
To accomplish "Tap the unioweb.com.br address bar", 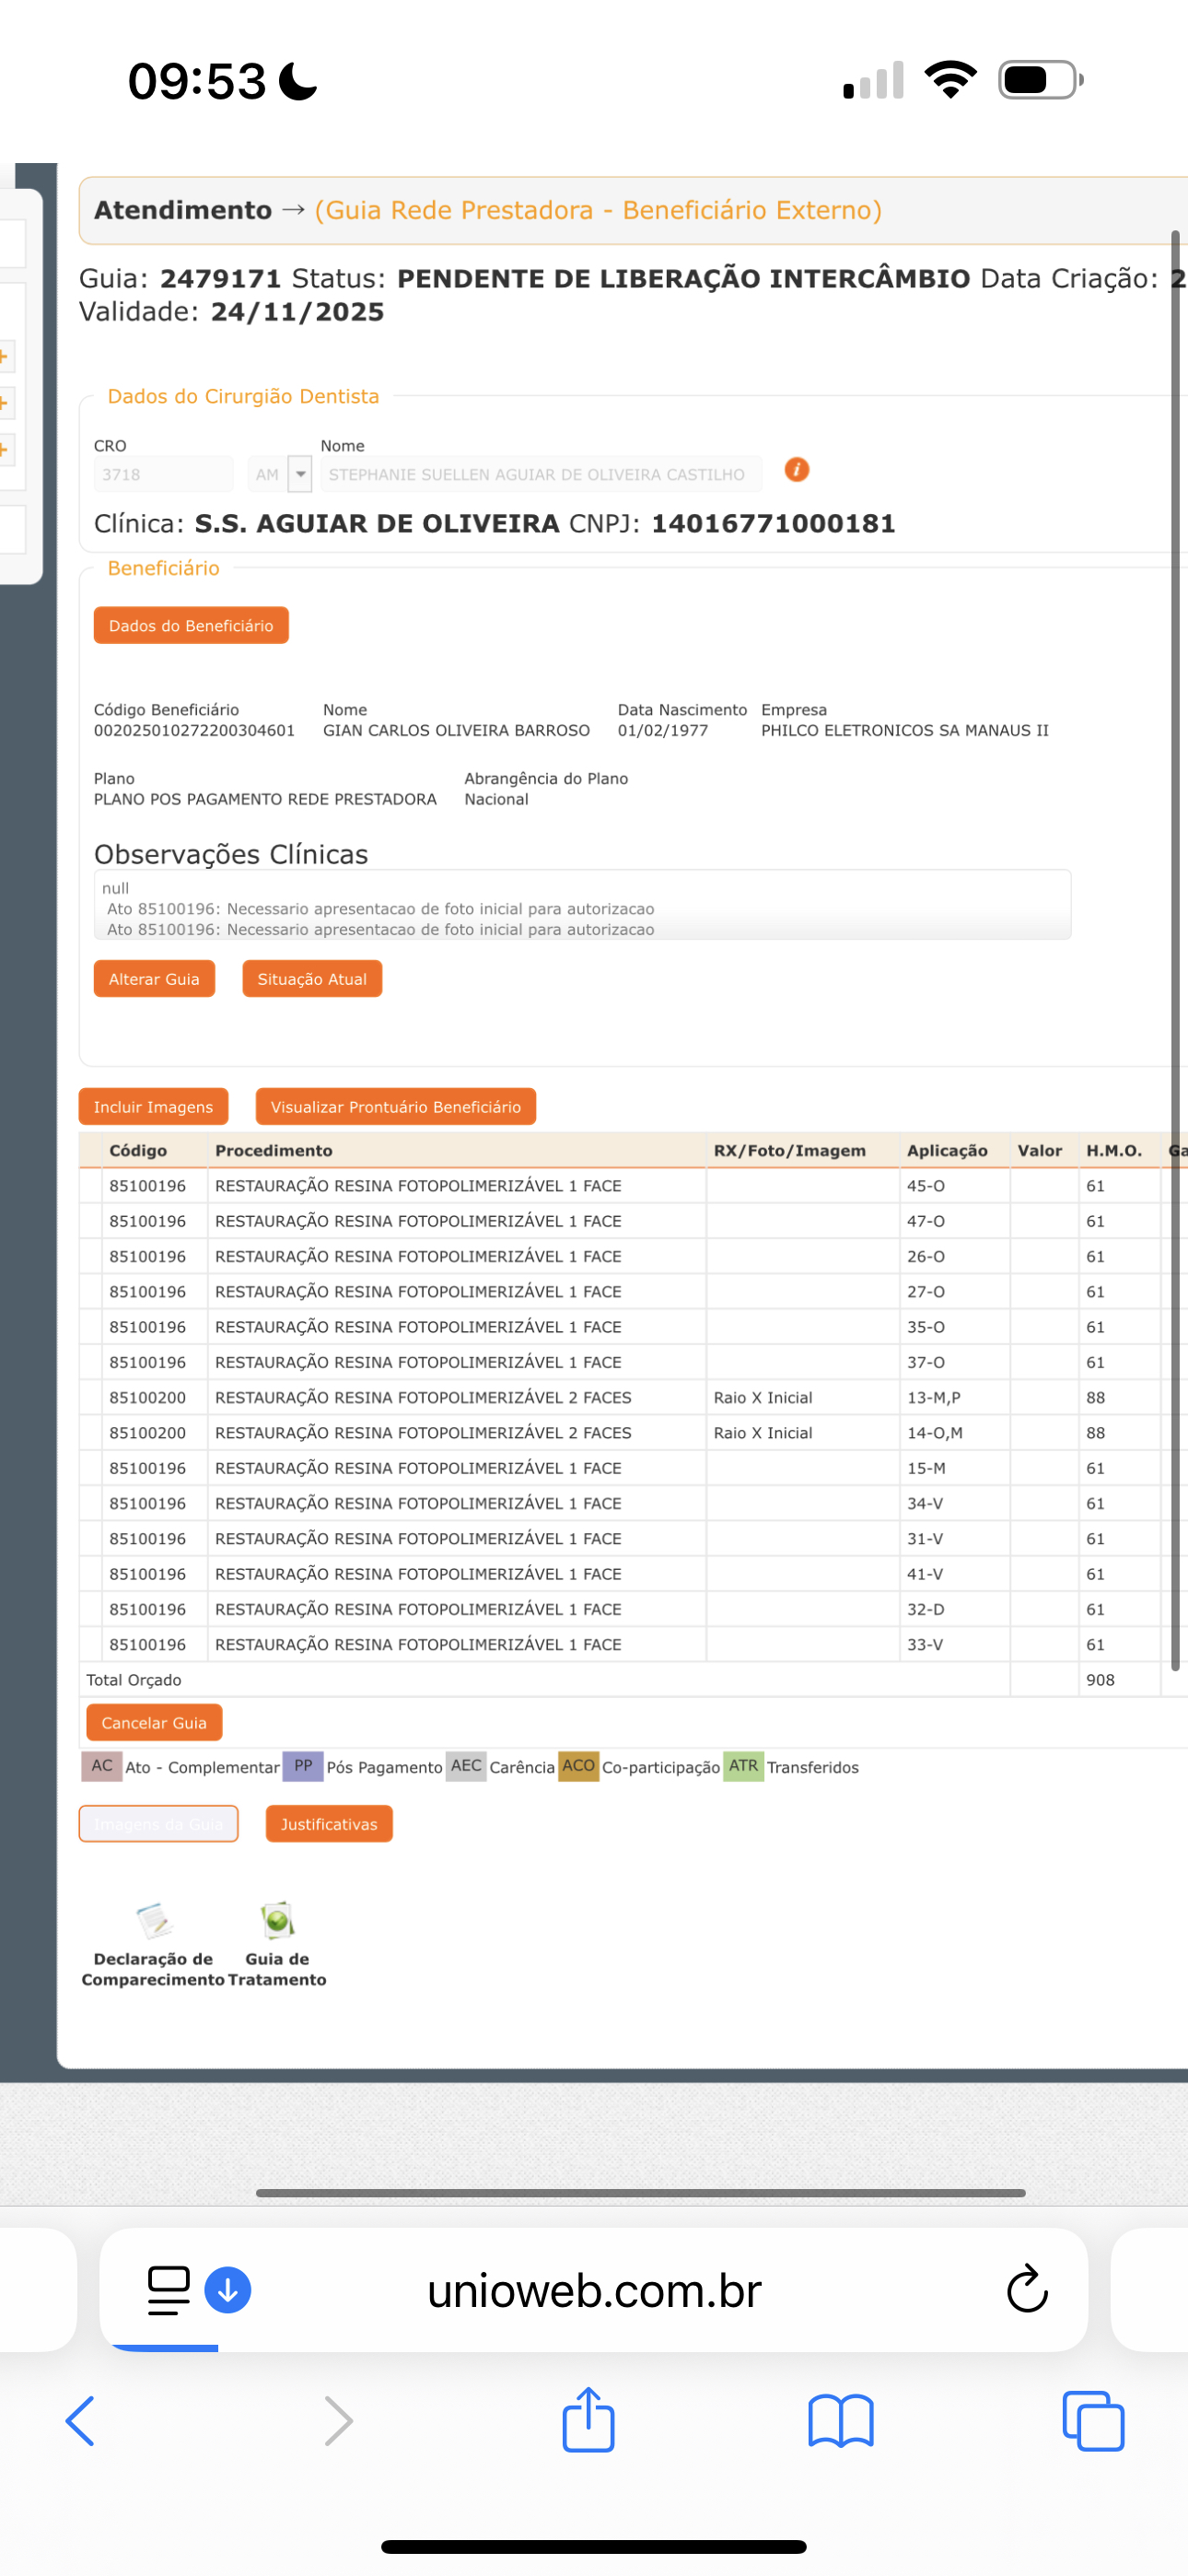I will [x=594, y=2290].
